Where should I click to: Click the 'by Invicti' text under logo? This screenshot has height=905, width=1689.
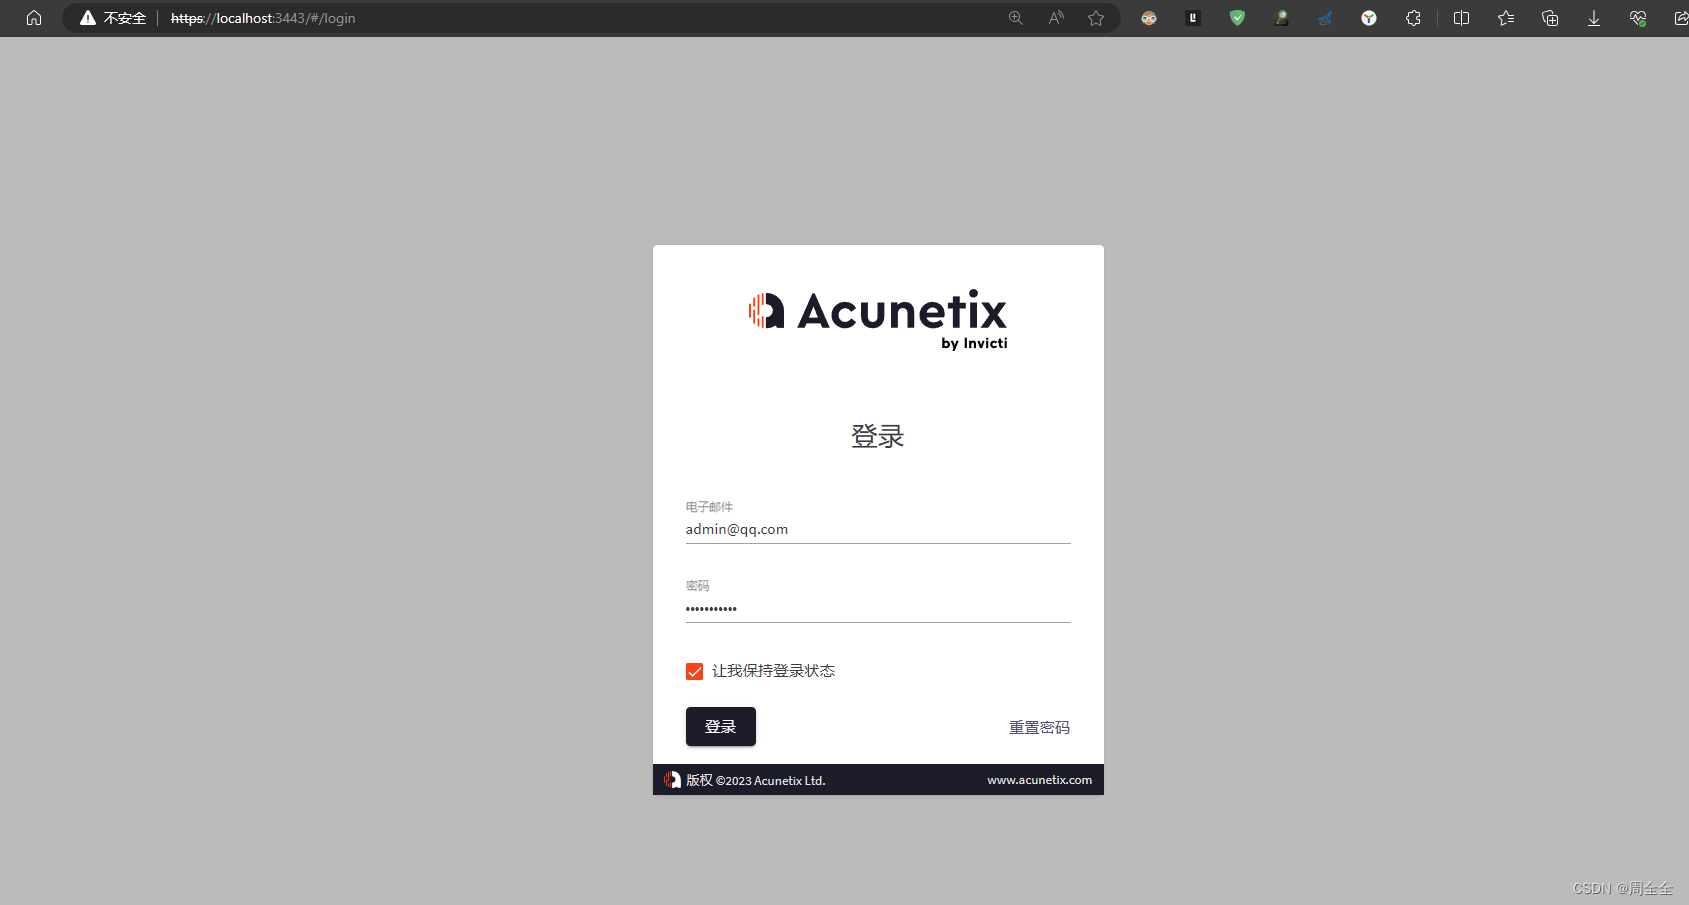click(974, 343)
